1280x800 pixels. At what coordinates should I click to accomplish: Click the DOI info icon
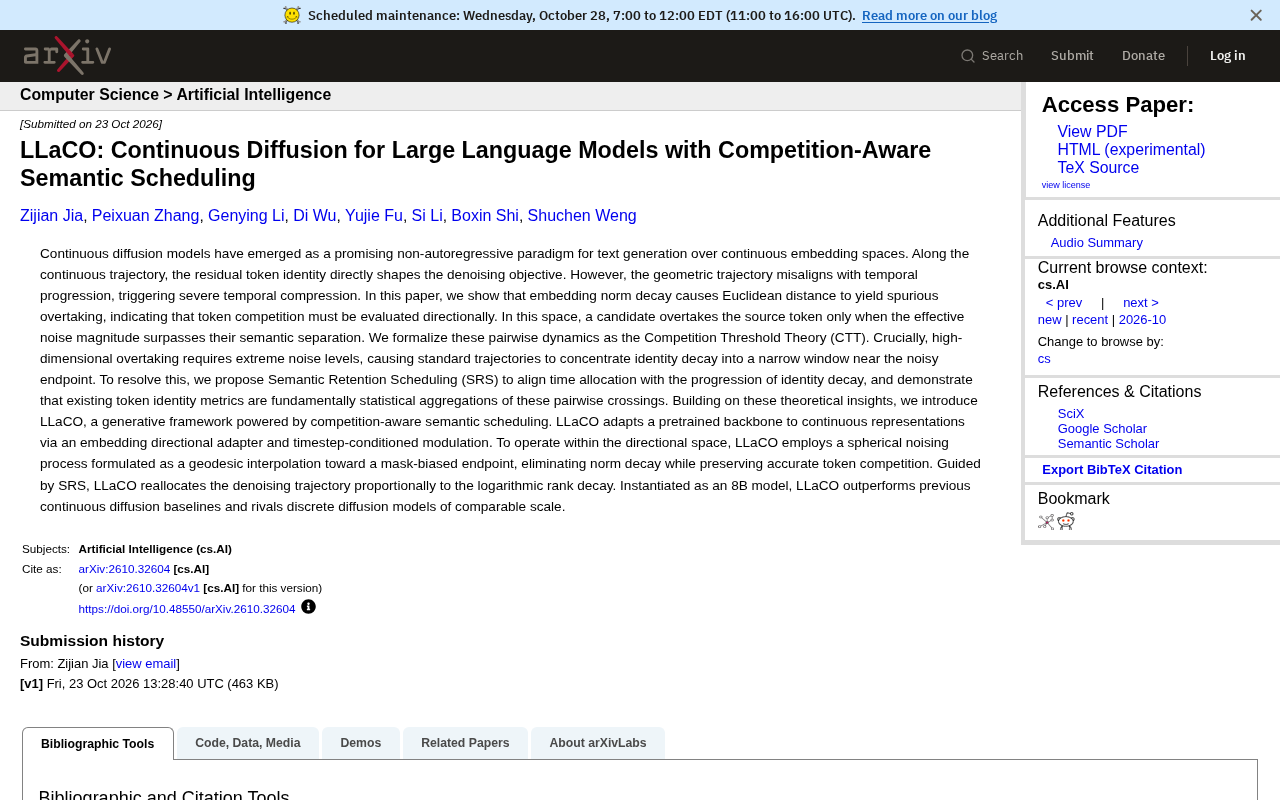point(308,607)
